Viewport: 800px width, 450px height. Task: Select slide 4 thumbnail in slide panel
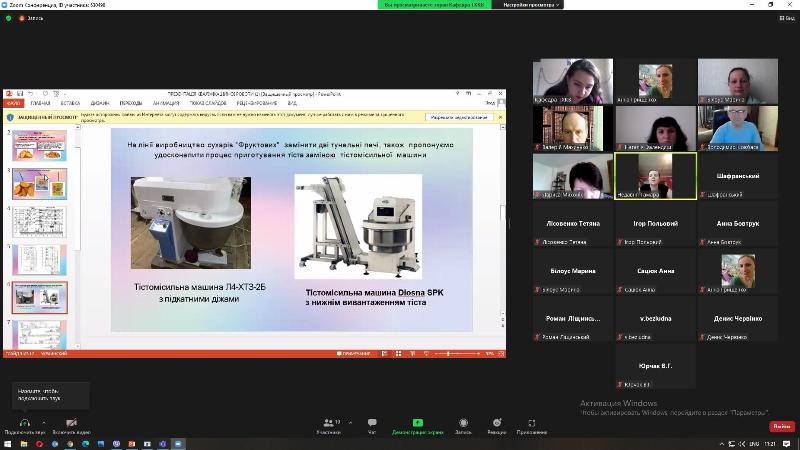(39, 222)
